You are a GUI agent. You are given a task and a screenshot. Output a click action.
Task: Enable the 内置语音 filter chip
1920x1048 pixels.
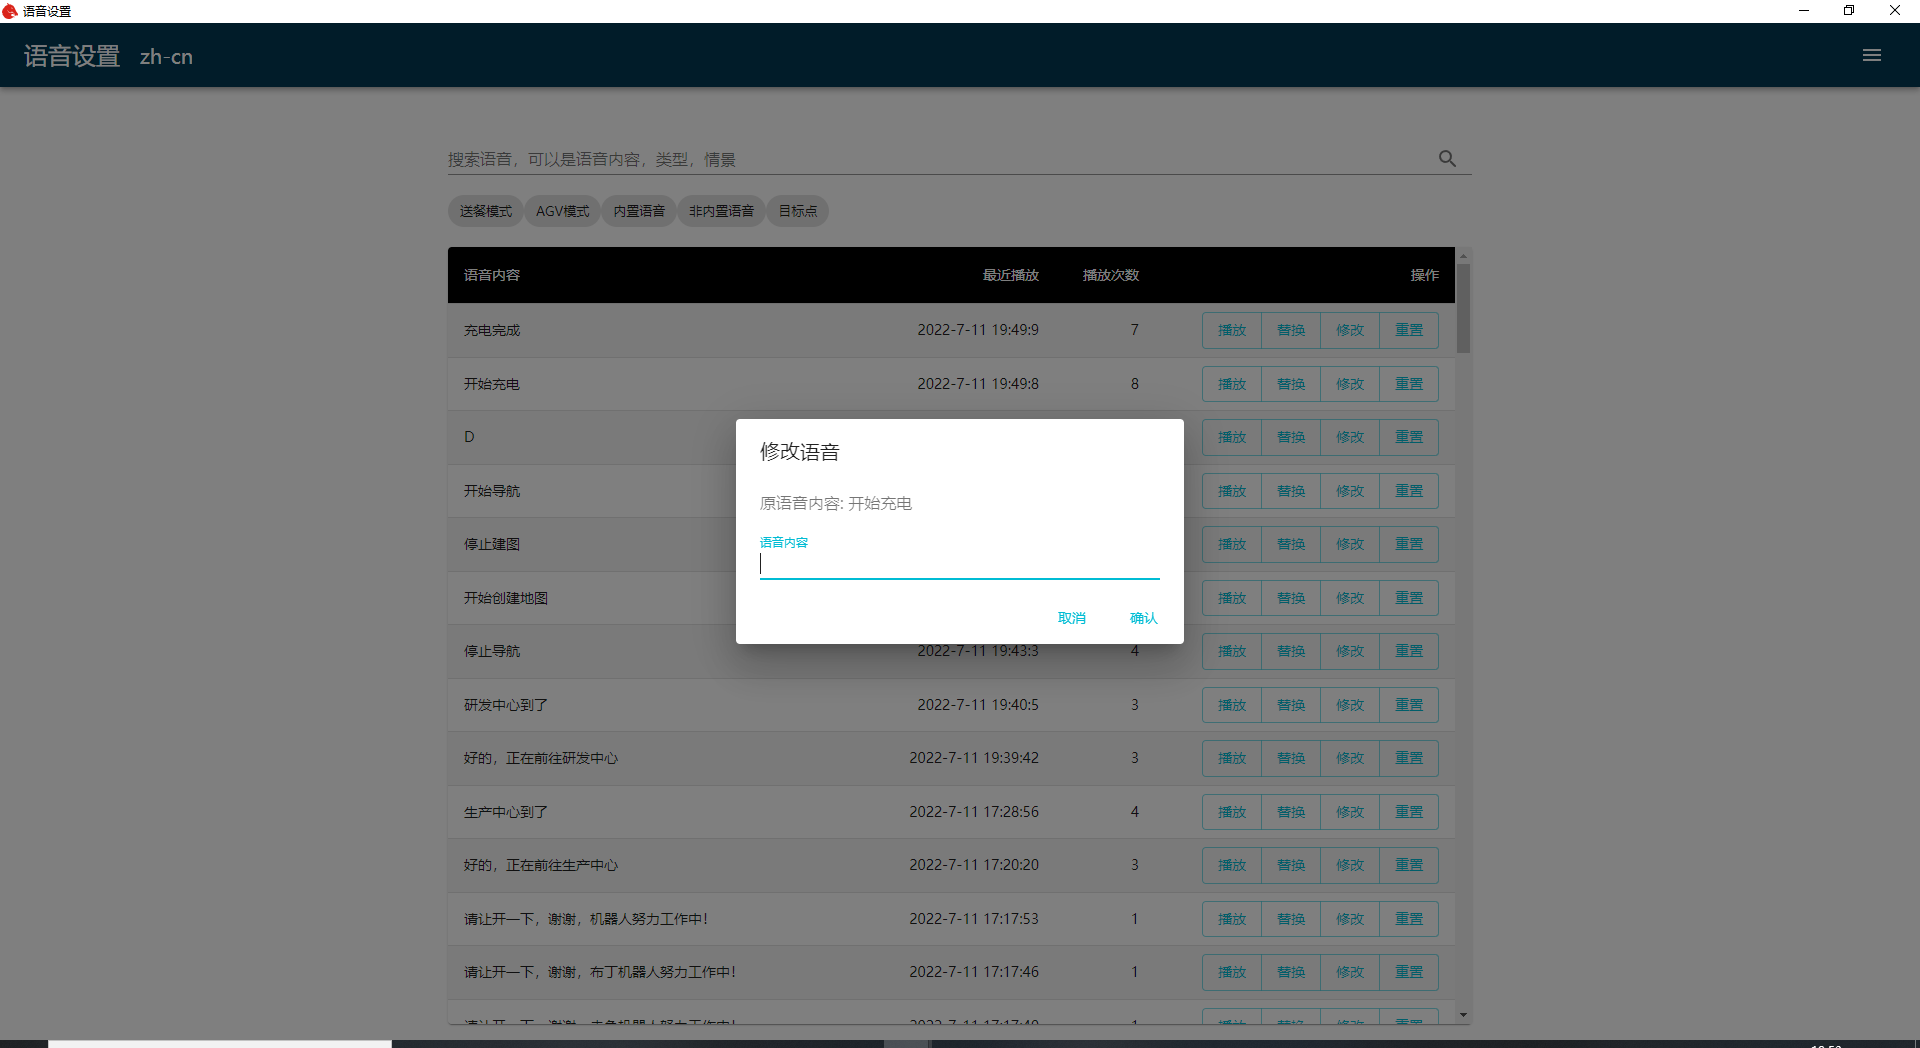pyautogui.click(x=639, y=211)
